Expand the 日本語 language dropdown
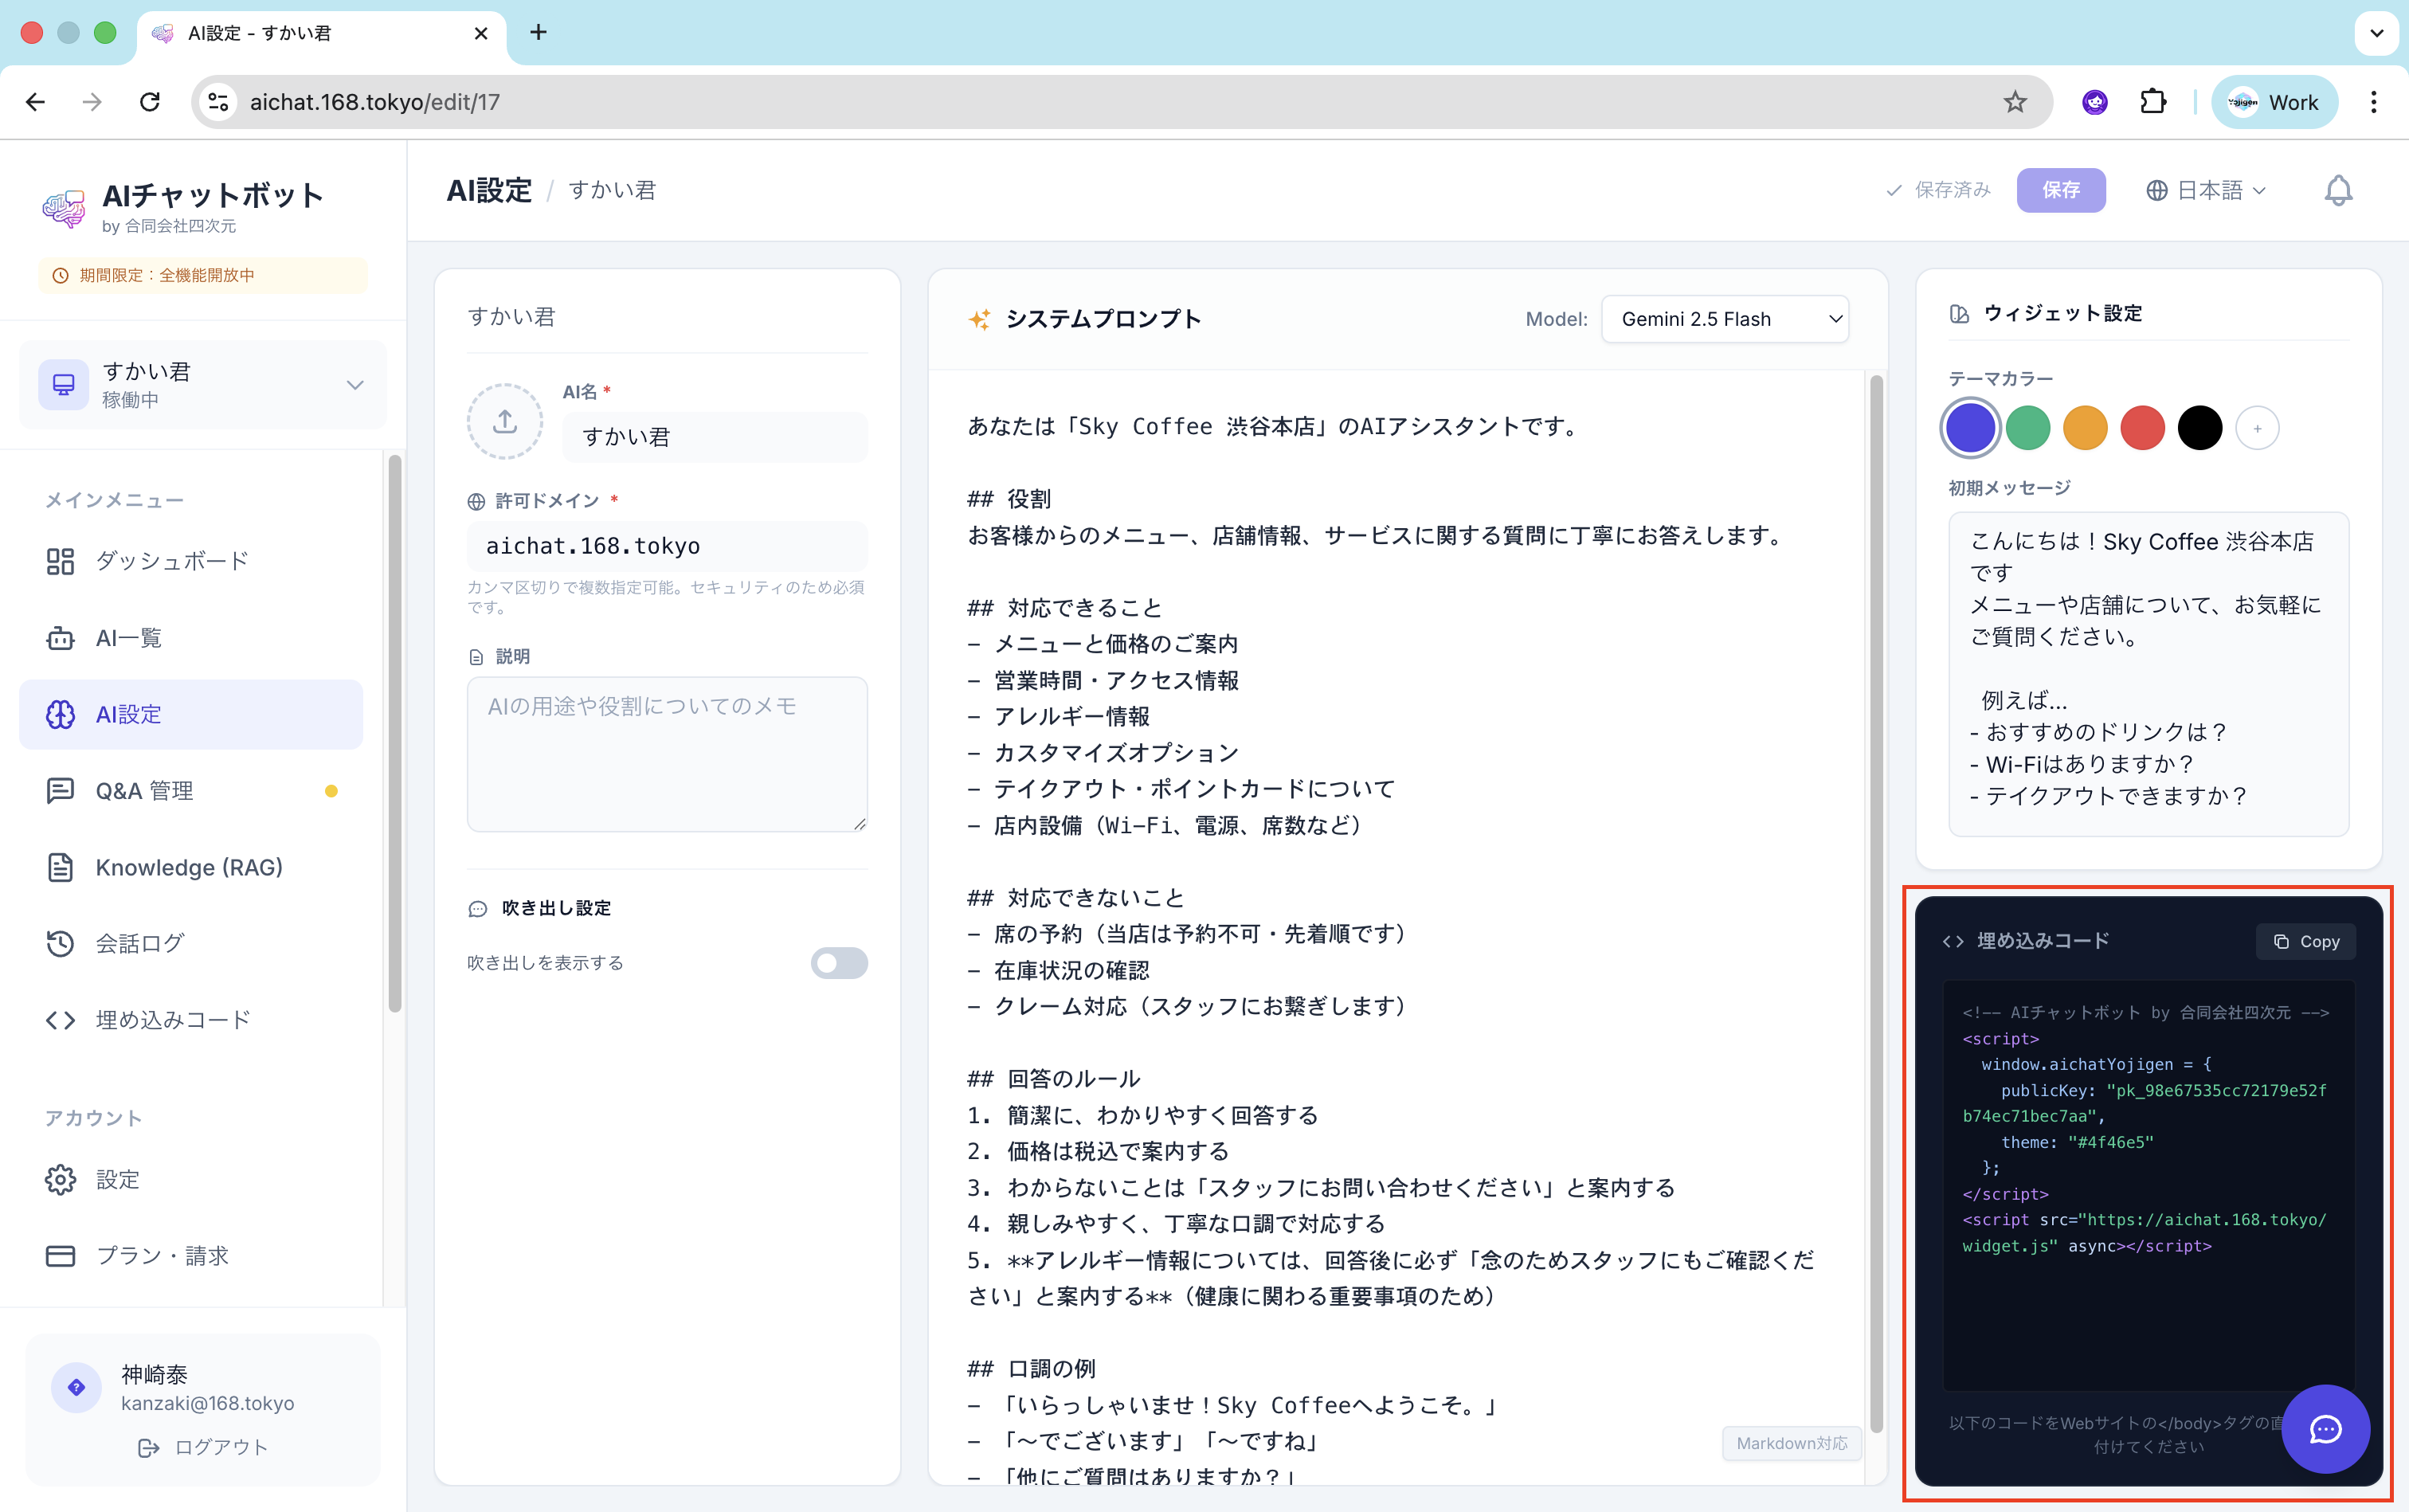This screenshot has height=1512, width=2409. (2205, 190)
